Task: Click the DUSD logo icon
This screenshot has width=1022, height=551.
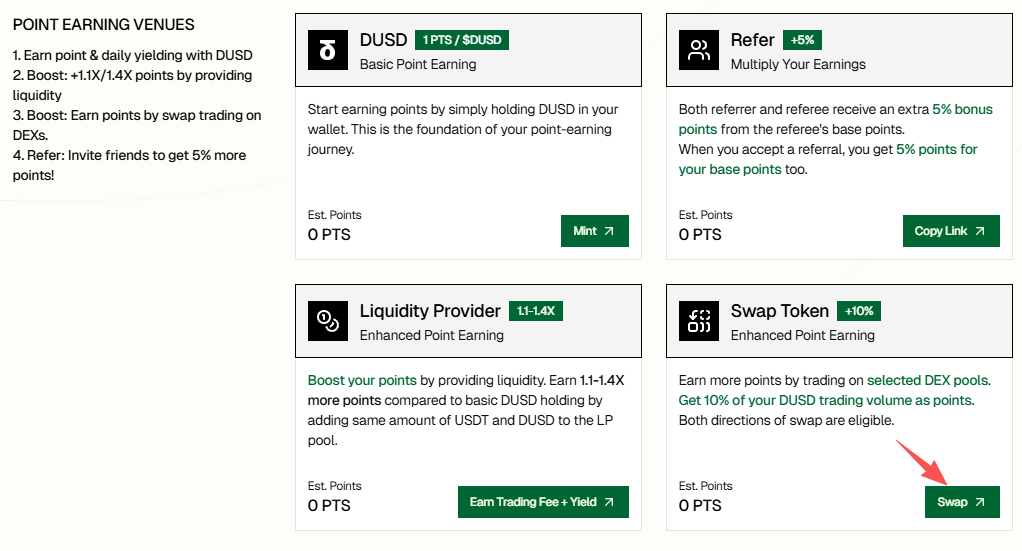Action: pyautogui.click(x=327, y=50)
